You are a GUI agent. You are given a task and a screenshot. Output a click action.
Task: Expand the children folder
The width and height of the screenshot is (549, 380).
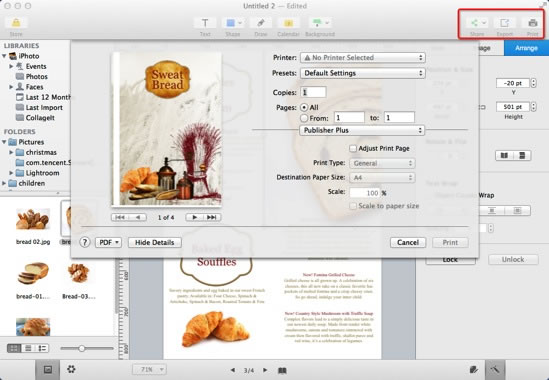[4, 183]
